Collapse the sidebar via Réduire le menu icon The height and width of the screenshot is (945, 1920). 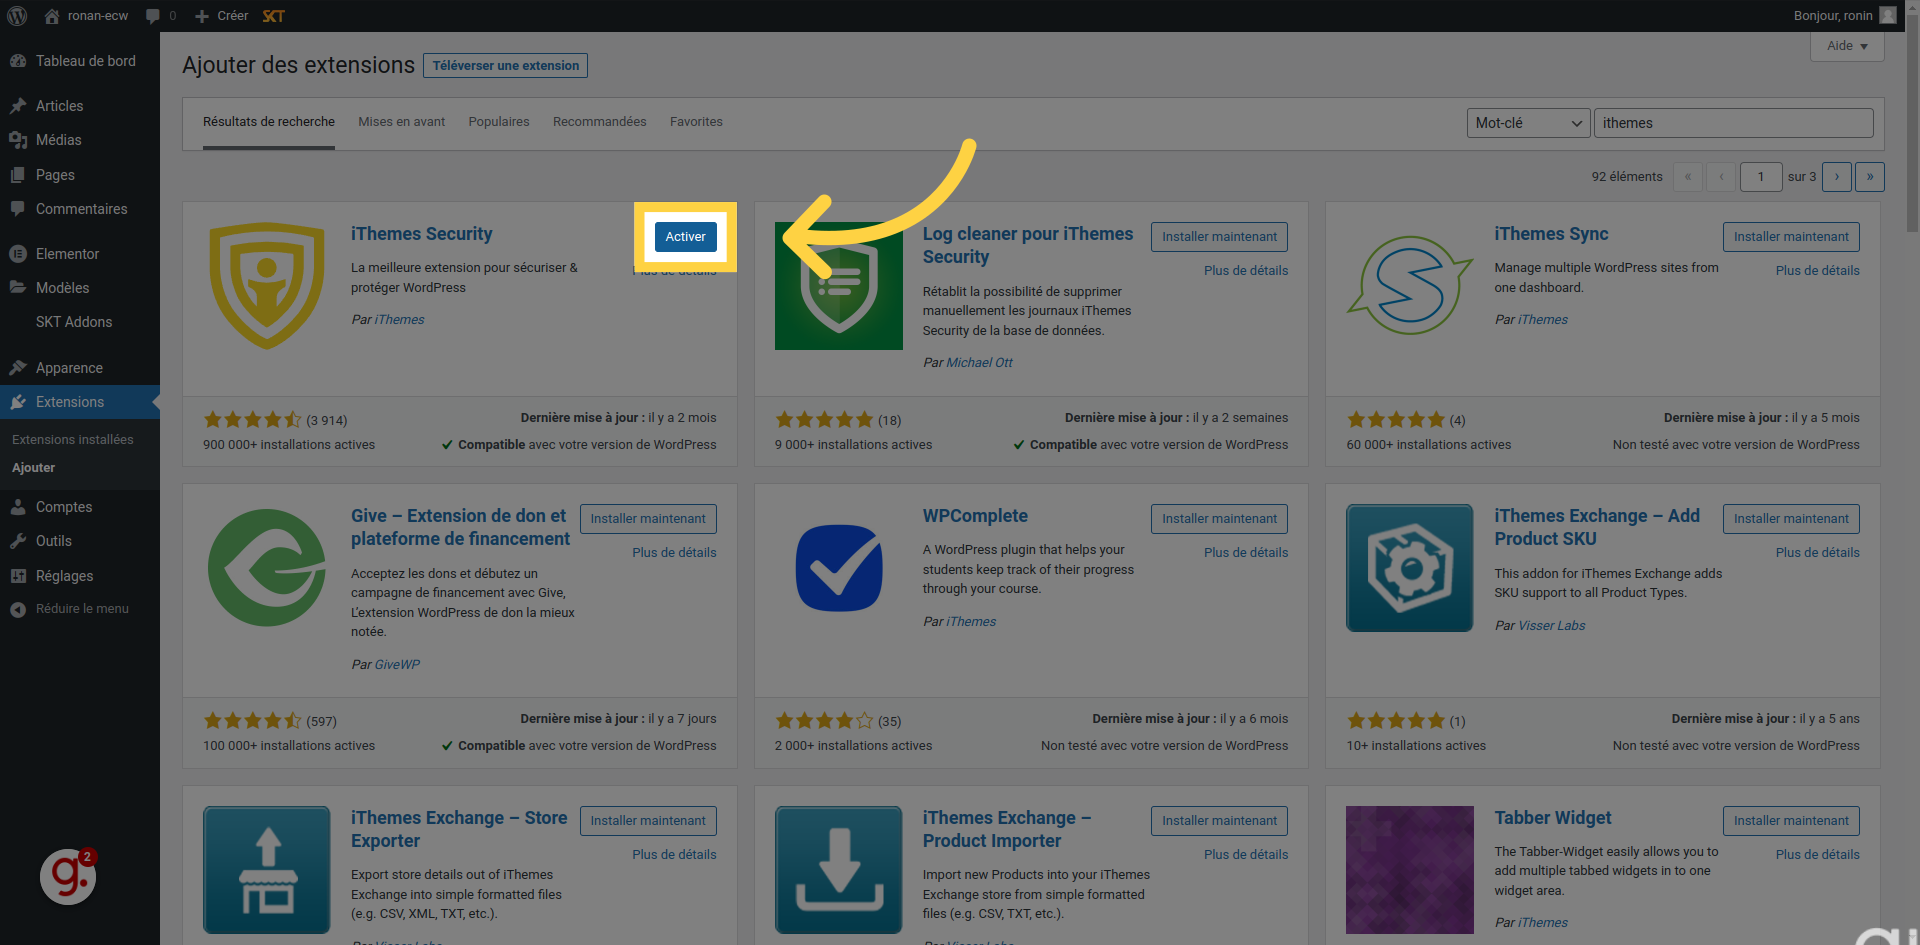pyautogui.click(x=18, y=609)
